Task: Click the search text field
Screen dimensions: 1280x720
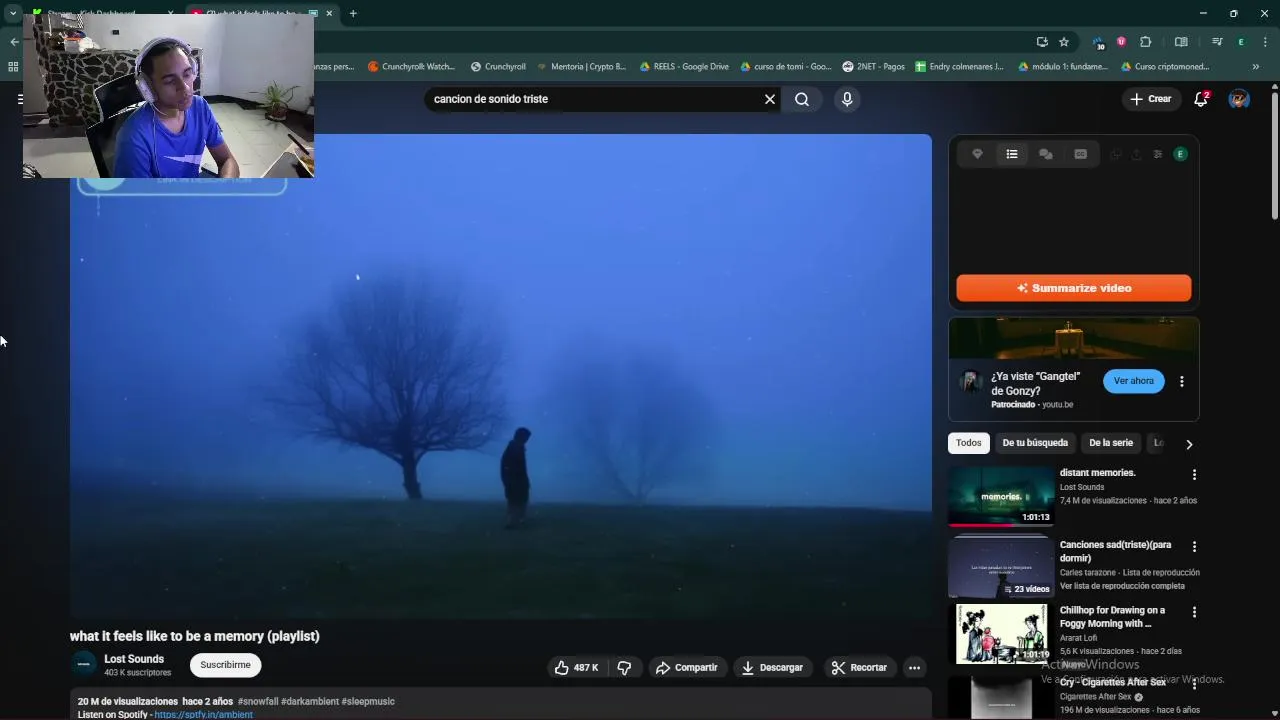Action: click(595, 99)
